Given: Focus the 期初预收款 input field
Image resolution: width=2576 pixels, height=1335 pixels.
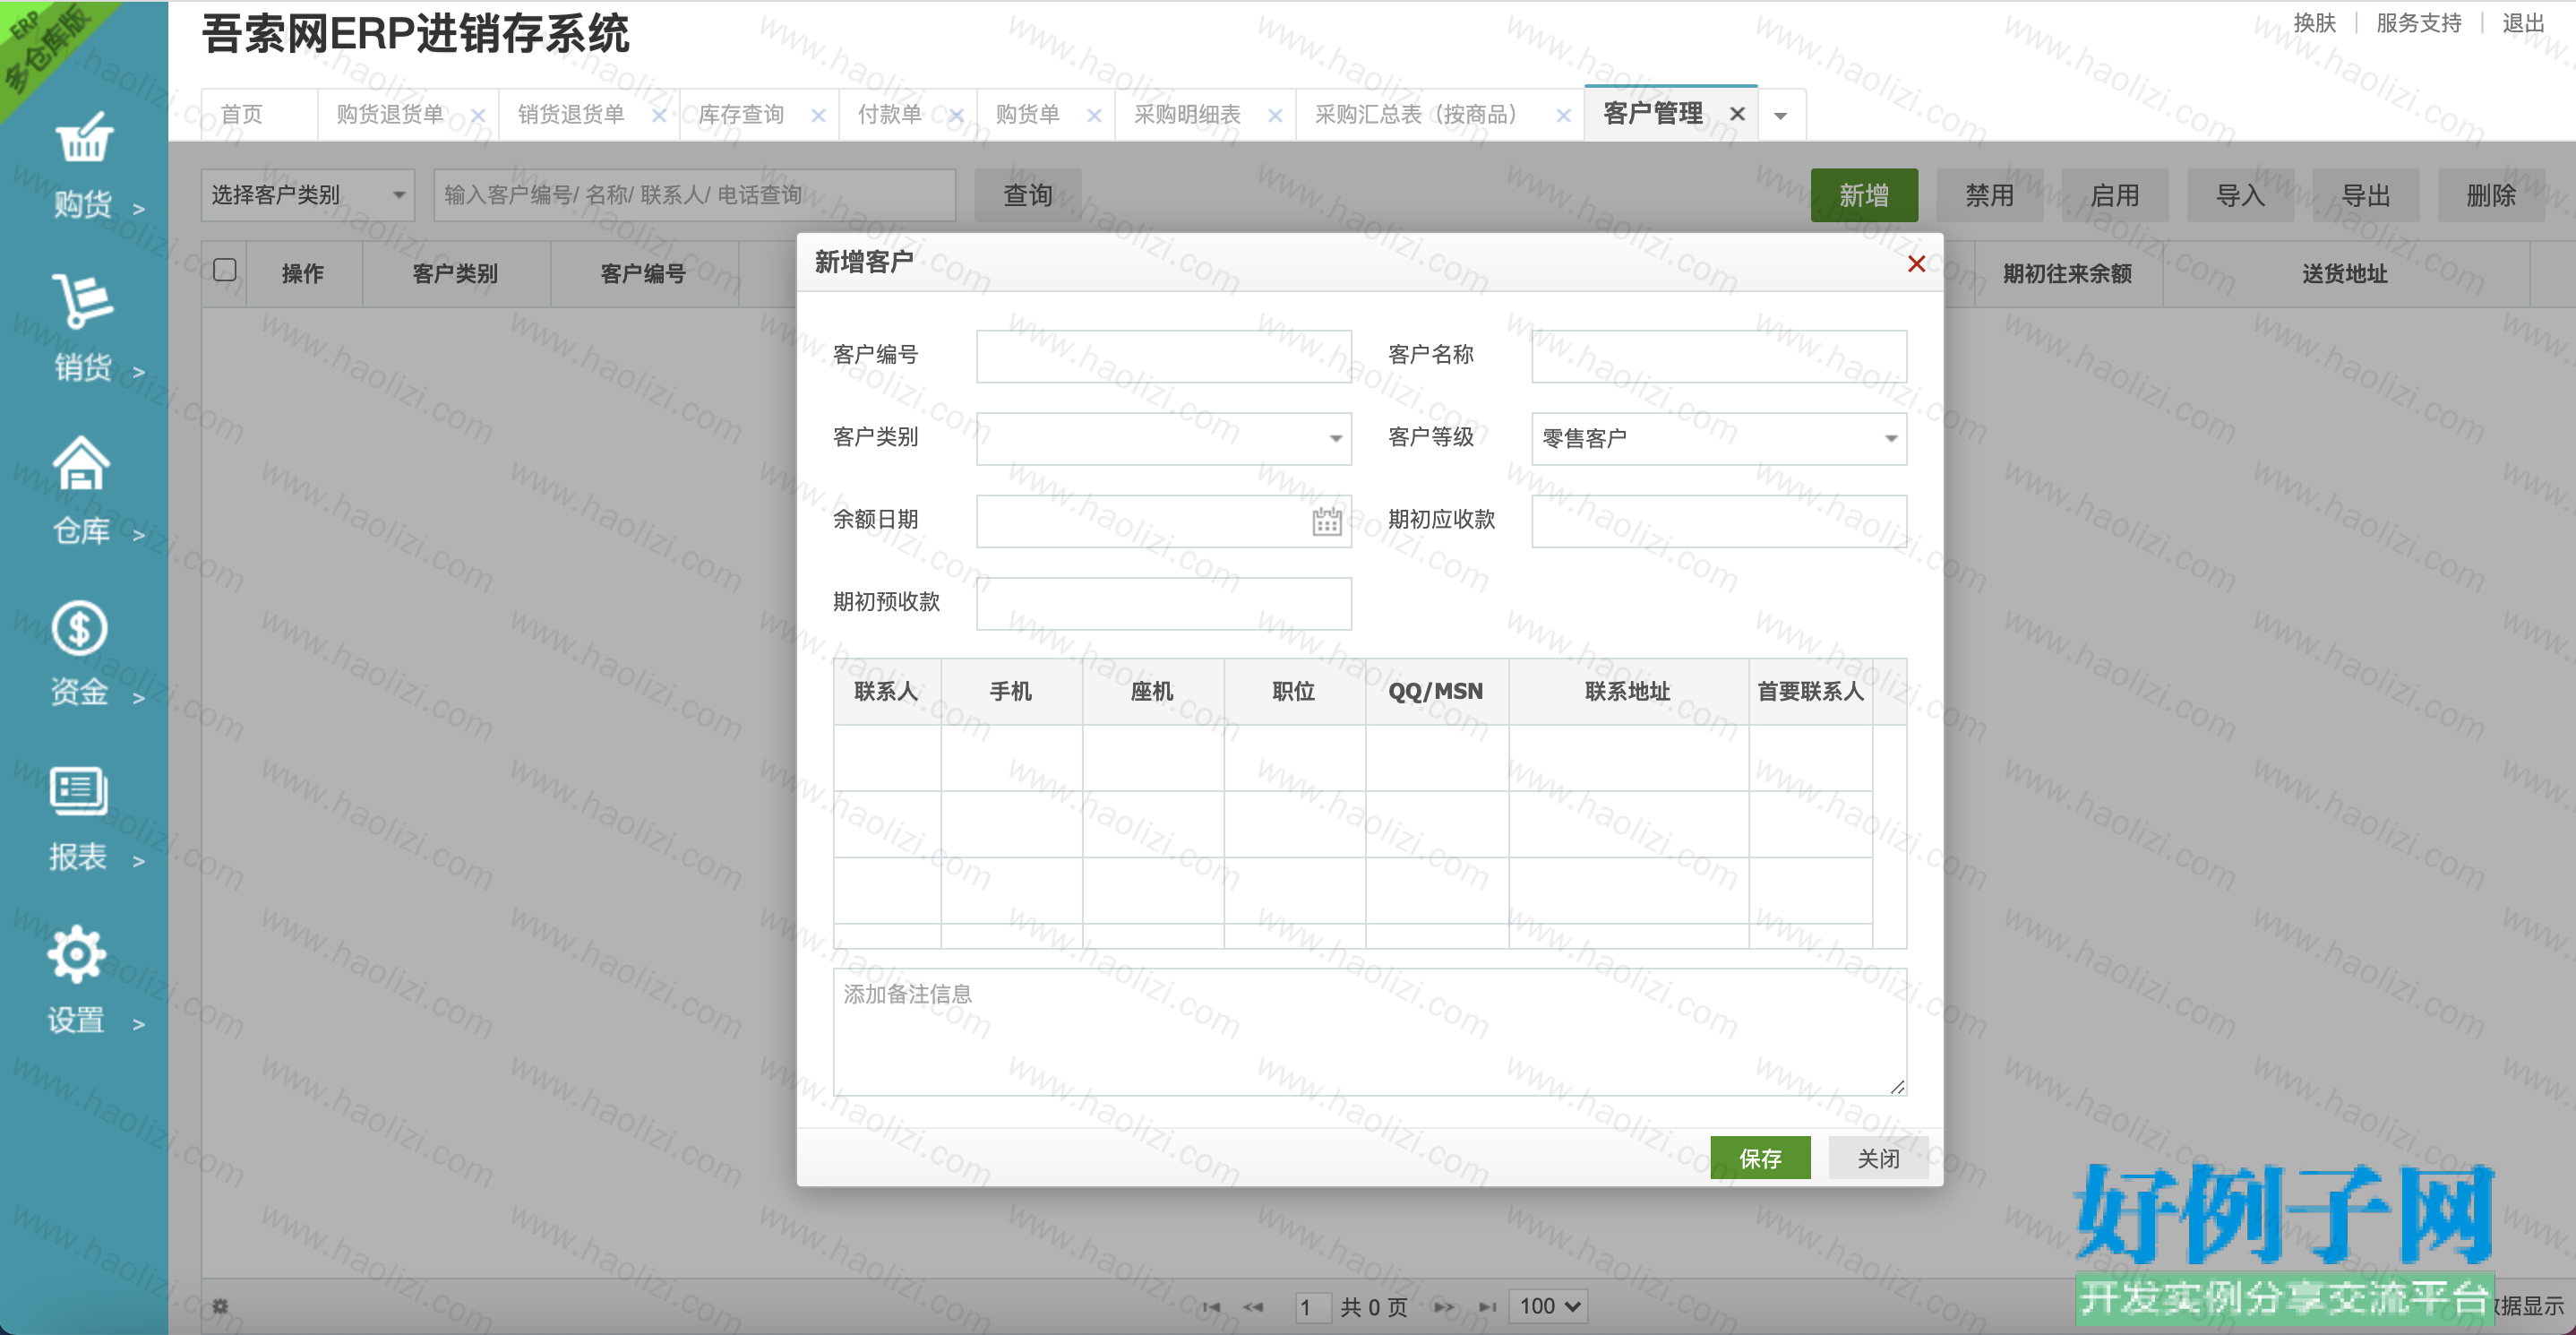Looking at the screenshot, I should pos(1164,604).
